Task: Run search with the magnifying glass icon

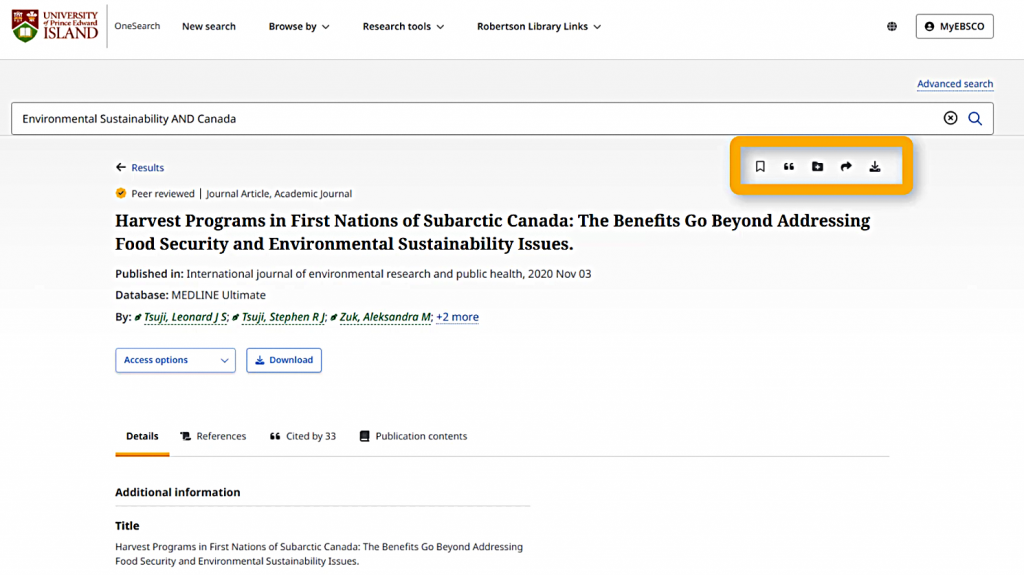Action: [975, 118]
